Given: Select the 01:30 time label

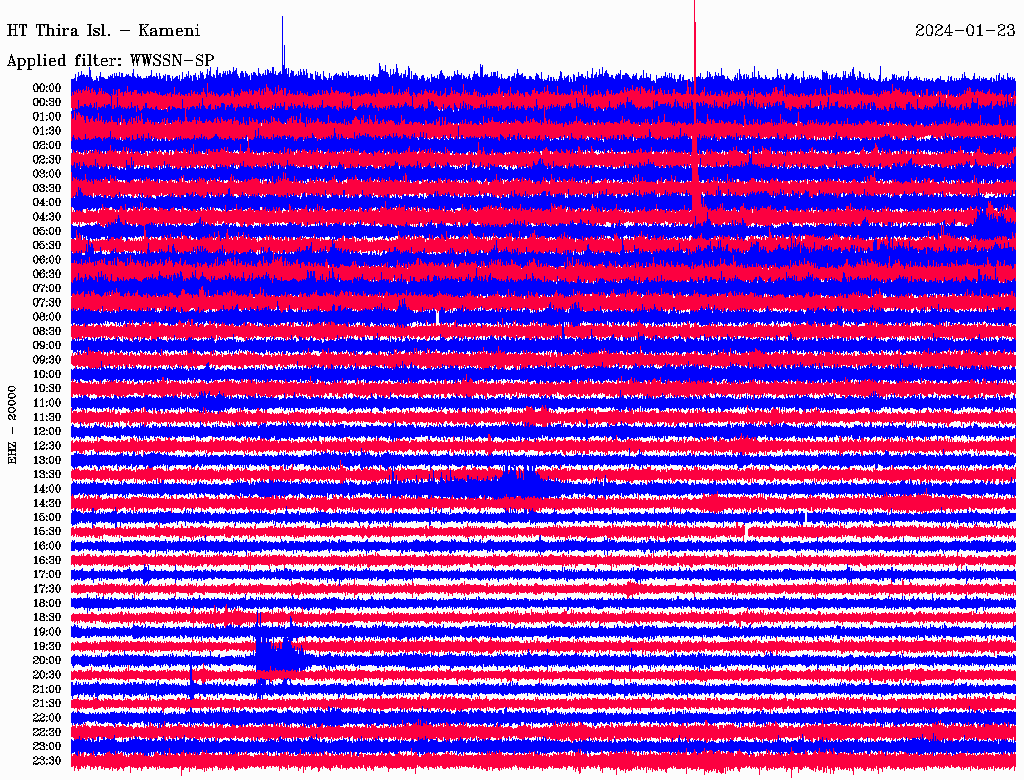Looking at the screenshot, I should (47, 131).
